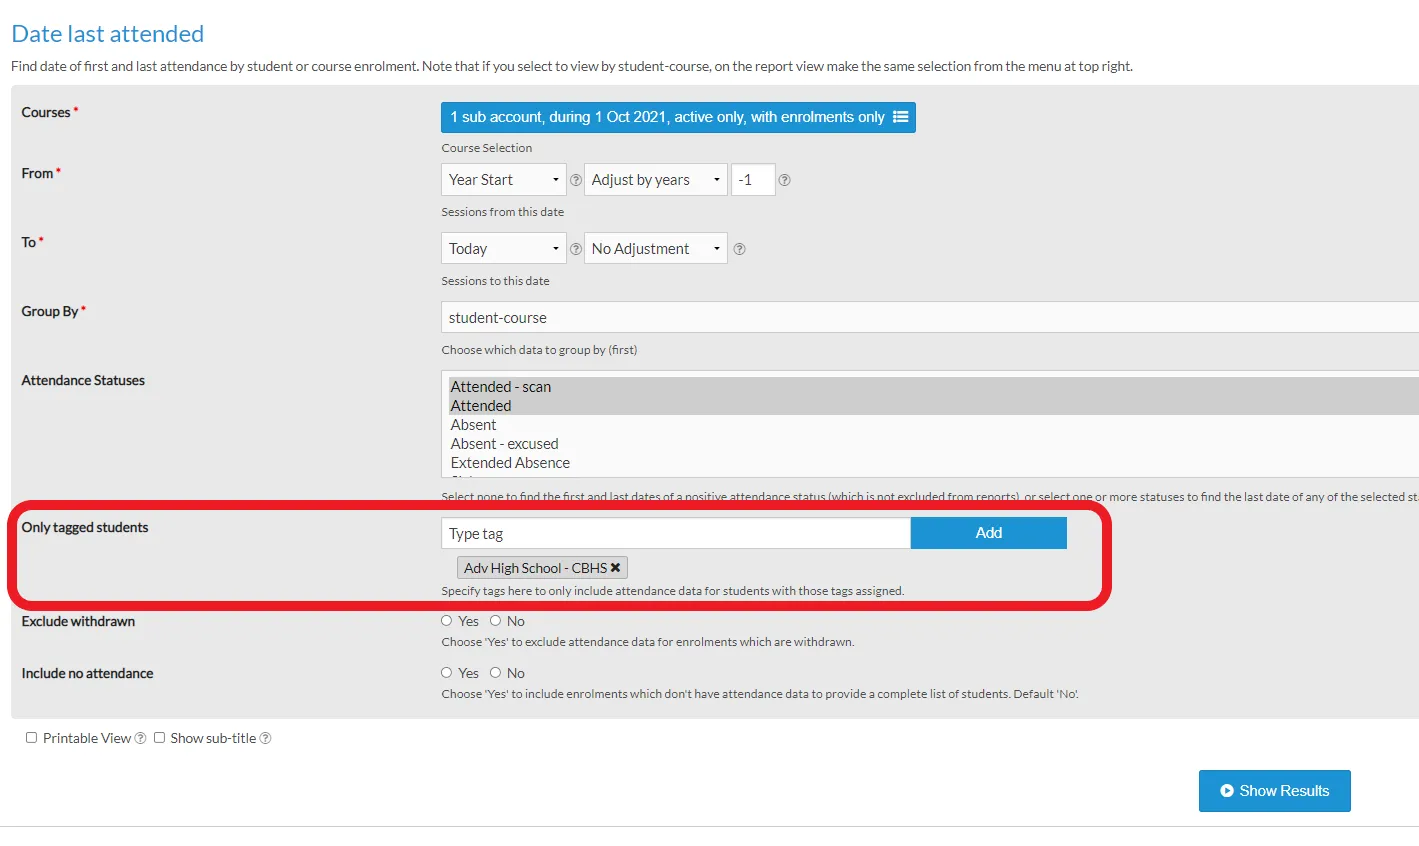Viewport: 1419px width, 846px height.
Task: Open the course selection list icon
Action: [x=900, y=117]
